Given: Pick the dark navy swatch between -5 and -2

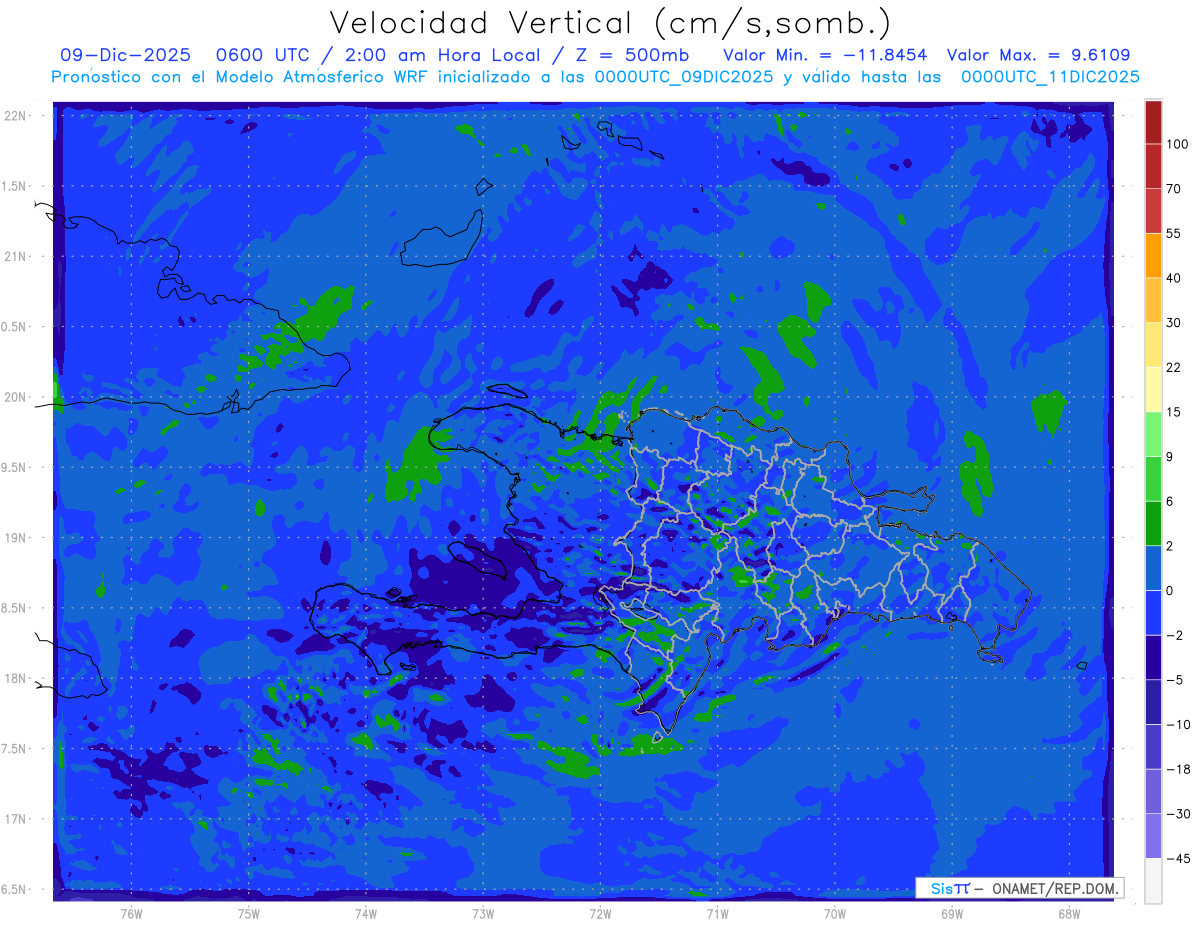Looking at the screenshot, I should (x=1153, y=657).
